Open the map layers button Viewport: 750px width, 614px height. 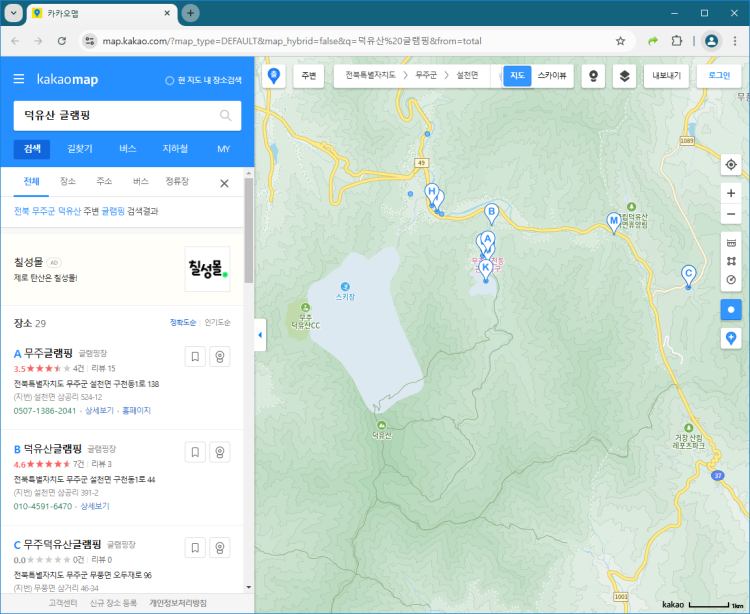[x=624, y=76]
